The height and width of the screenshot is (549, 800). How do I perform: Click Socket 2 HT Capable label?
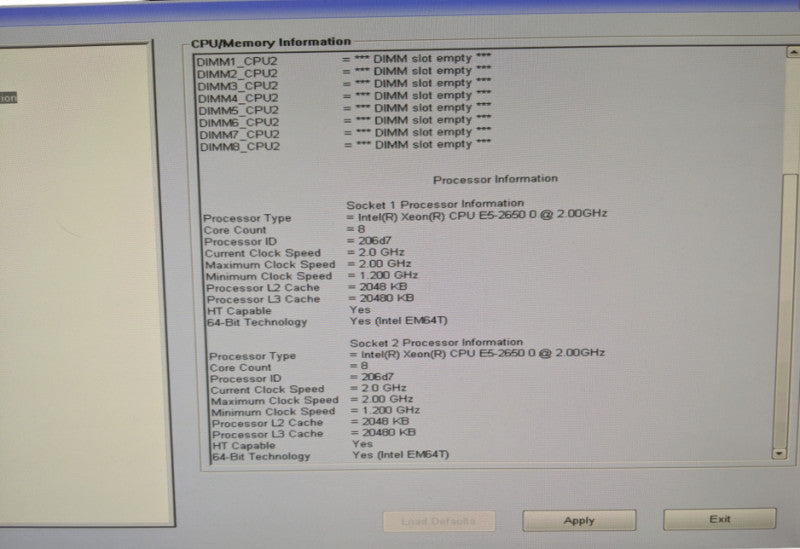point(244,446)
